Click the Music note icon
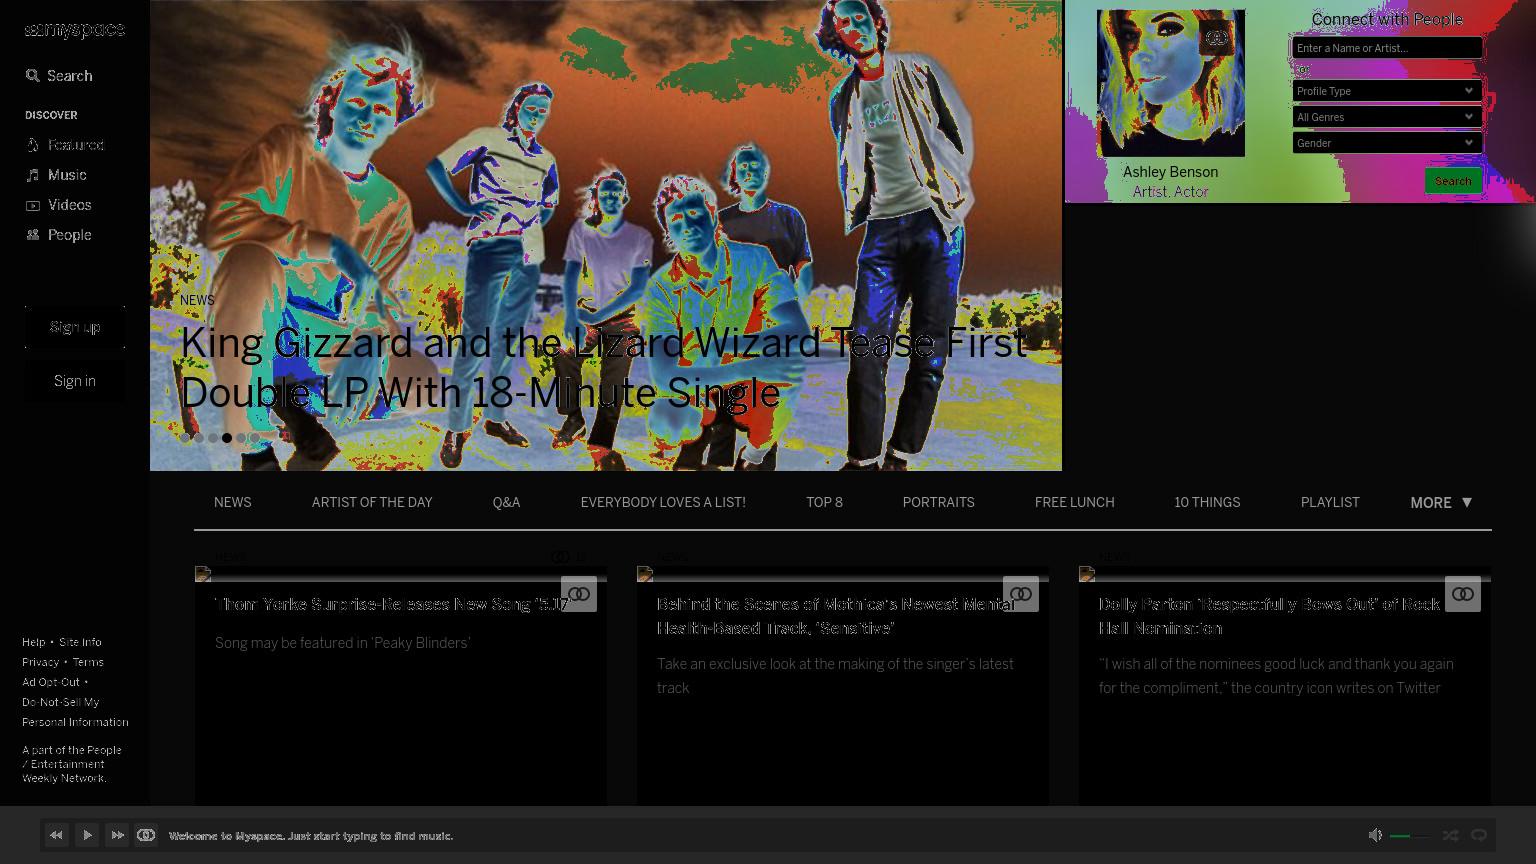Image resolution: width=1536 pixels, height=864 pixels. [x=33, y=175]
